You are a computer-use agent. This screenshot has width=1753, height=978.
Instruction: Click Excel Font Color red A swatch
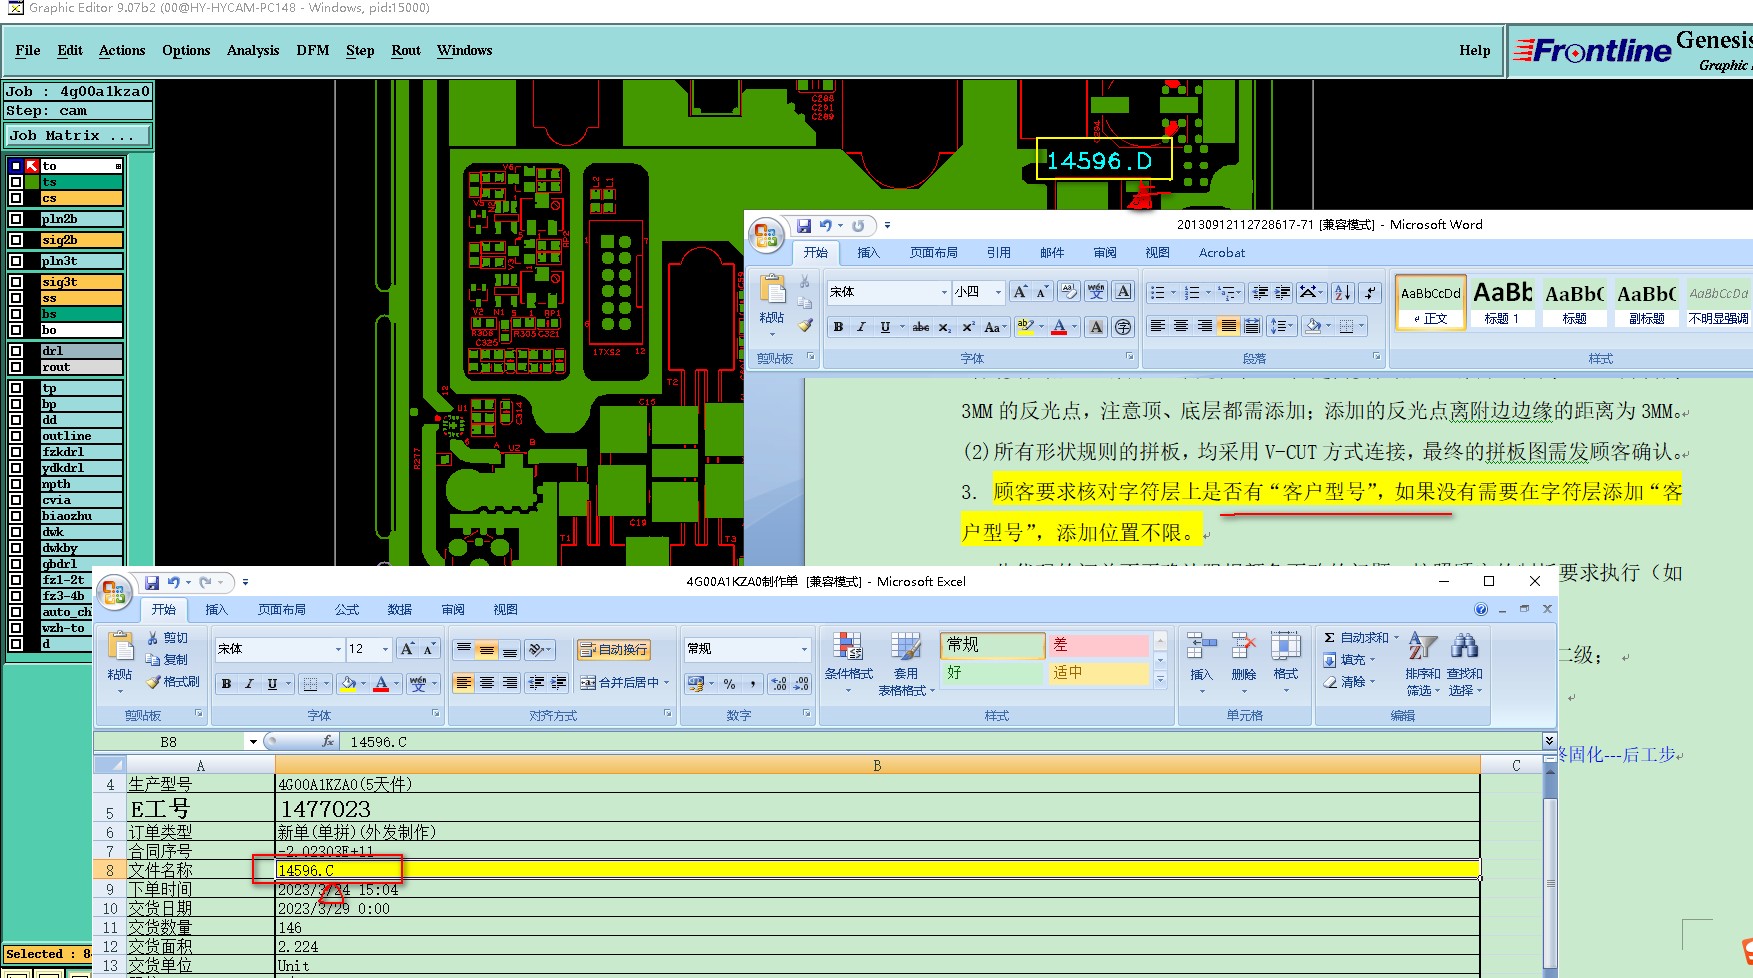pyautogui.click(x=380, y=684)
